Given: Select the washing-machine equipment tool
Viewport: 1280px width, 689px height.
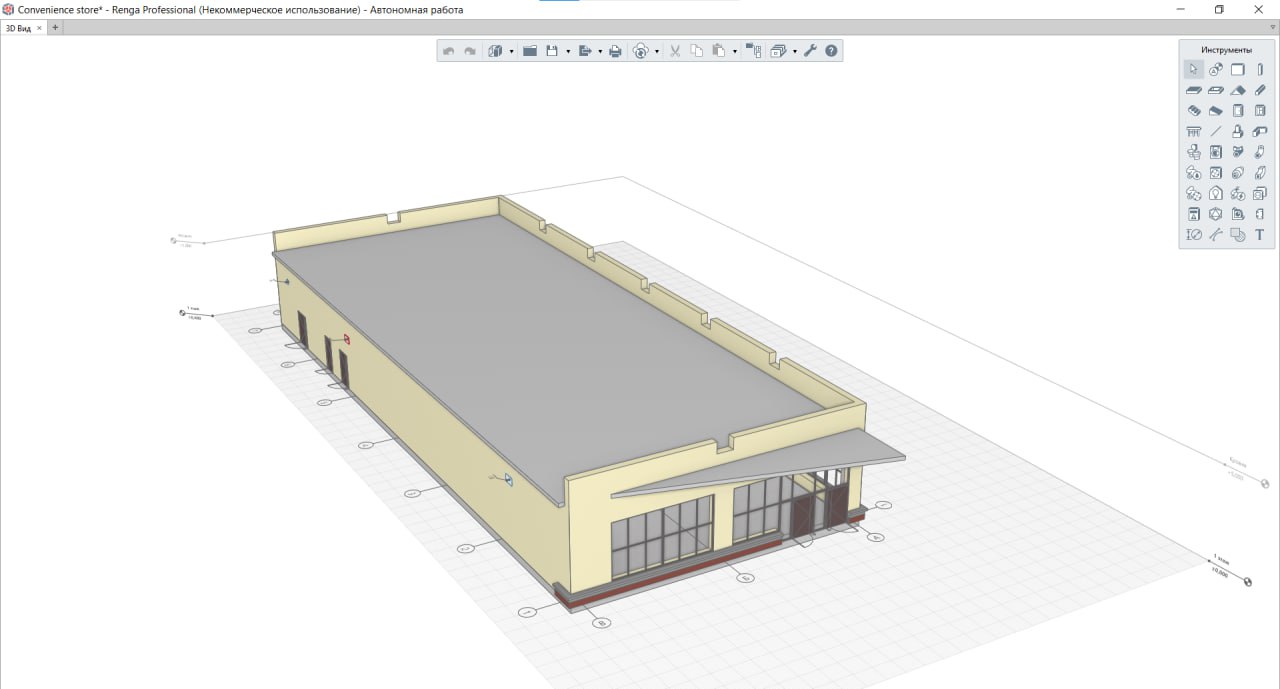Looking at the screenshot, I should pos(1215,152).
